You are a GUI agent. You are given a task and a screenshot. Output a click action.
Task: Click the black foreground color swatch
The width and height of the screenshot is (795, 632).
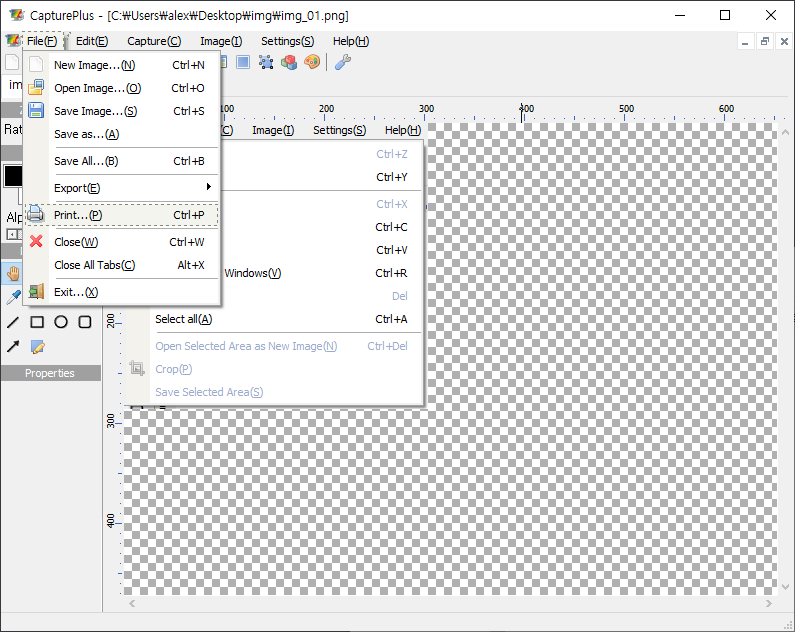(x=13, y=176)
